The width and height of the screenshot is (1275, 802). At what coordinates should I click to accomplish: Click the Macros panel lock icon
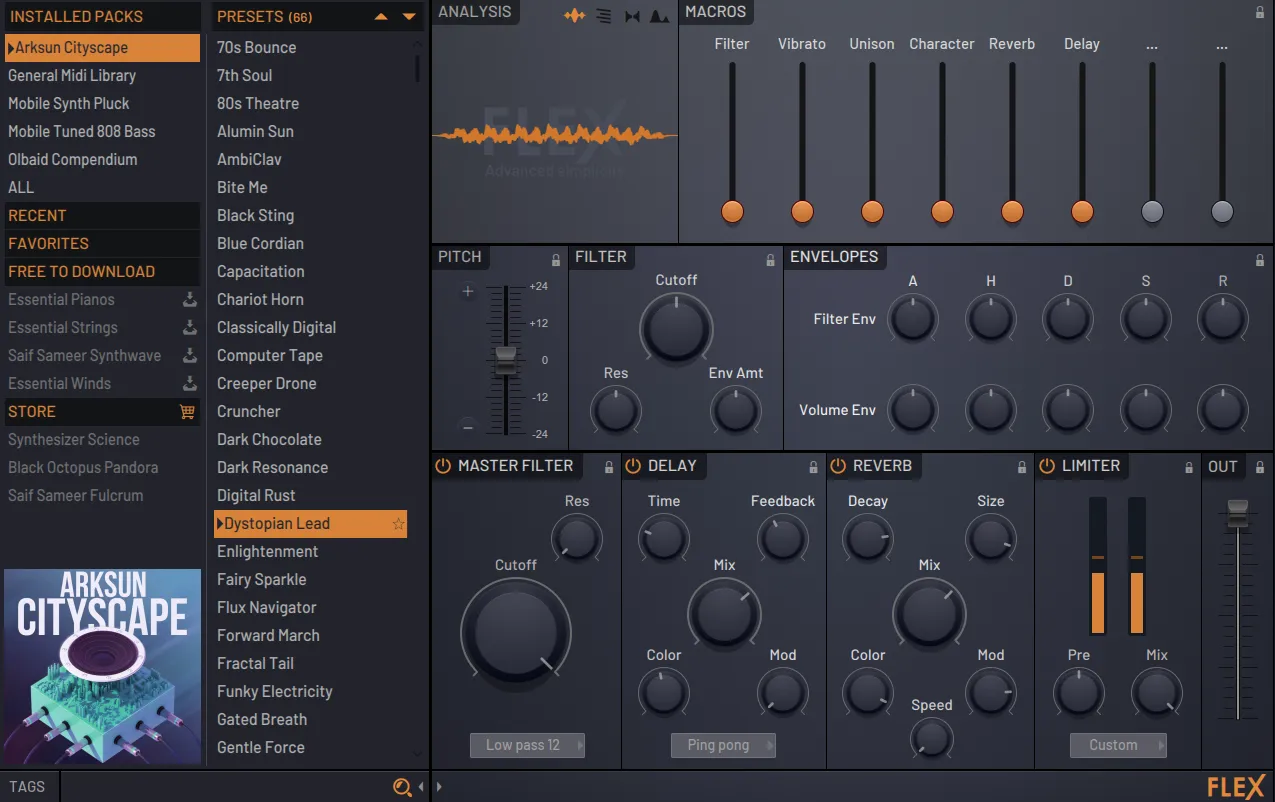click(1260, 13)
